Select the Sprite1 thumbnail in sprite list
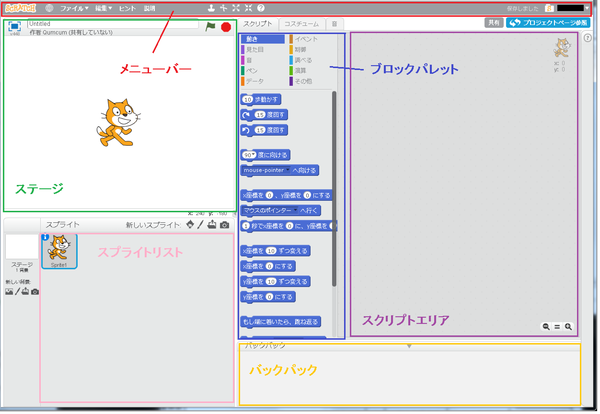600x414 pixels. (59, 251)
